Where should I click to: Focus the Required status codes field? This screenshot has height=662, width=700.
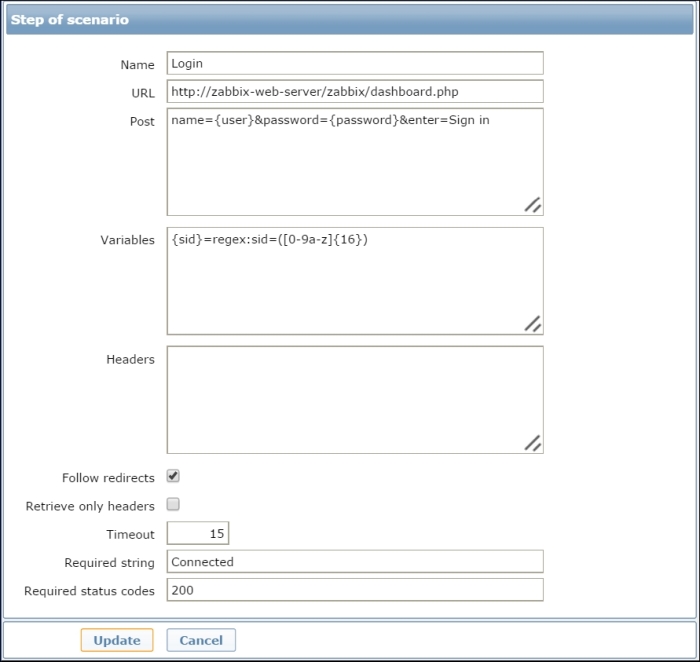355,590
